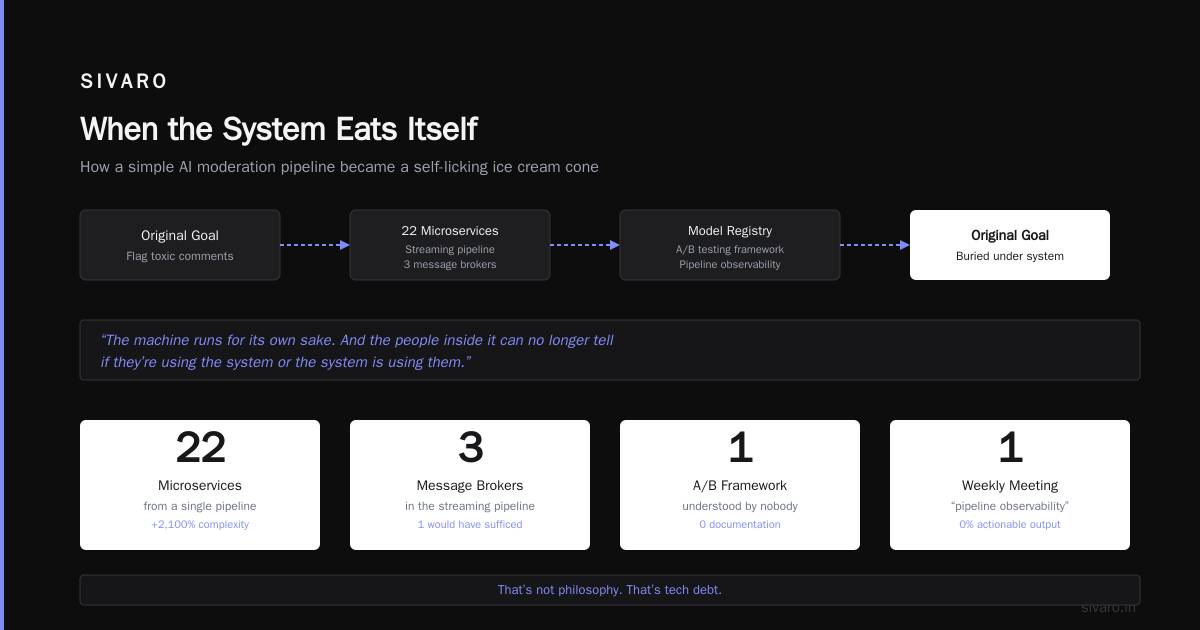Click the 1 would have sufficed text
The image size is (1200, 630).
[x=470, y=524]
